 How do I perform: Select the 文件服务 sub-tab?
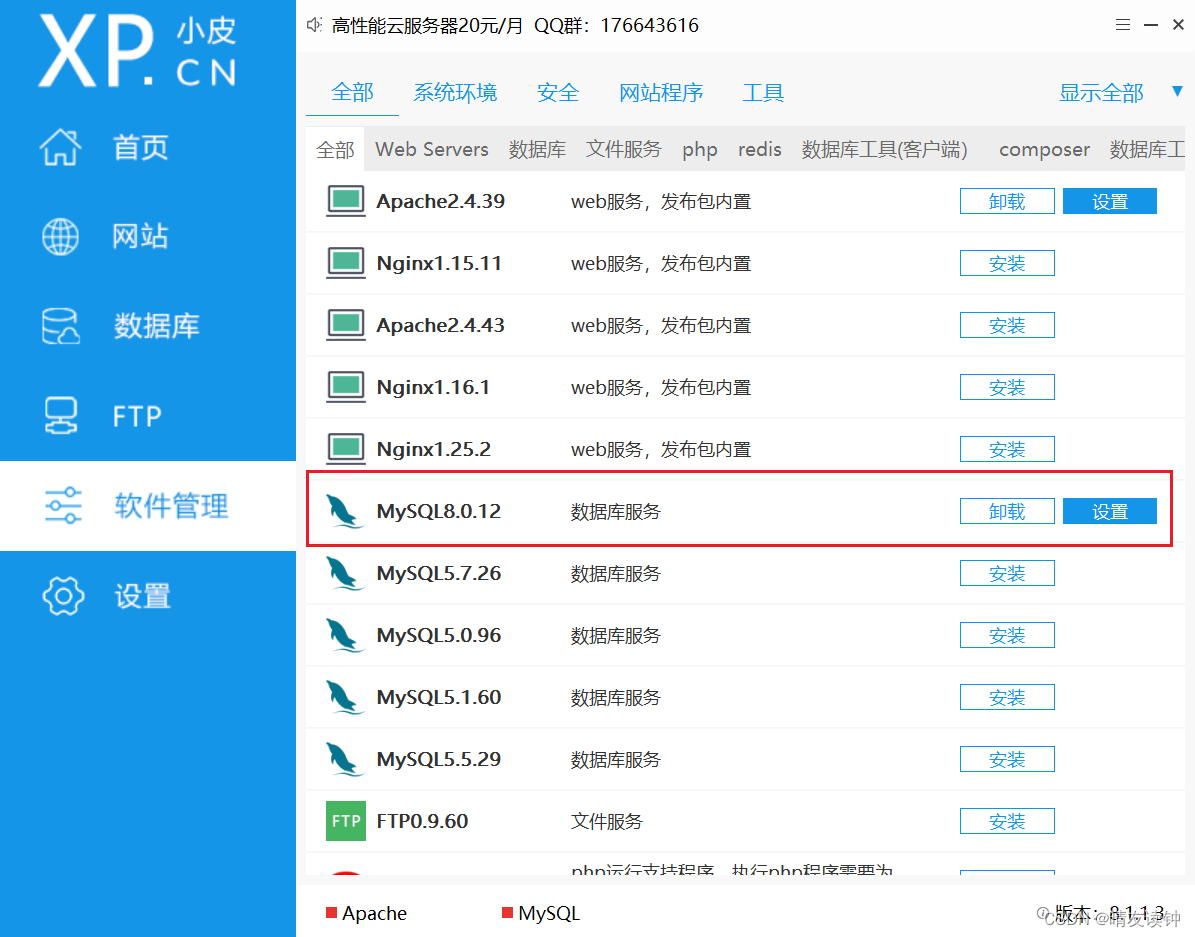point(623,149)
